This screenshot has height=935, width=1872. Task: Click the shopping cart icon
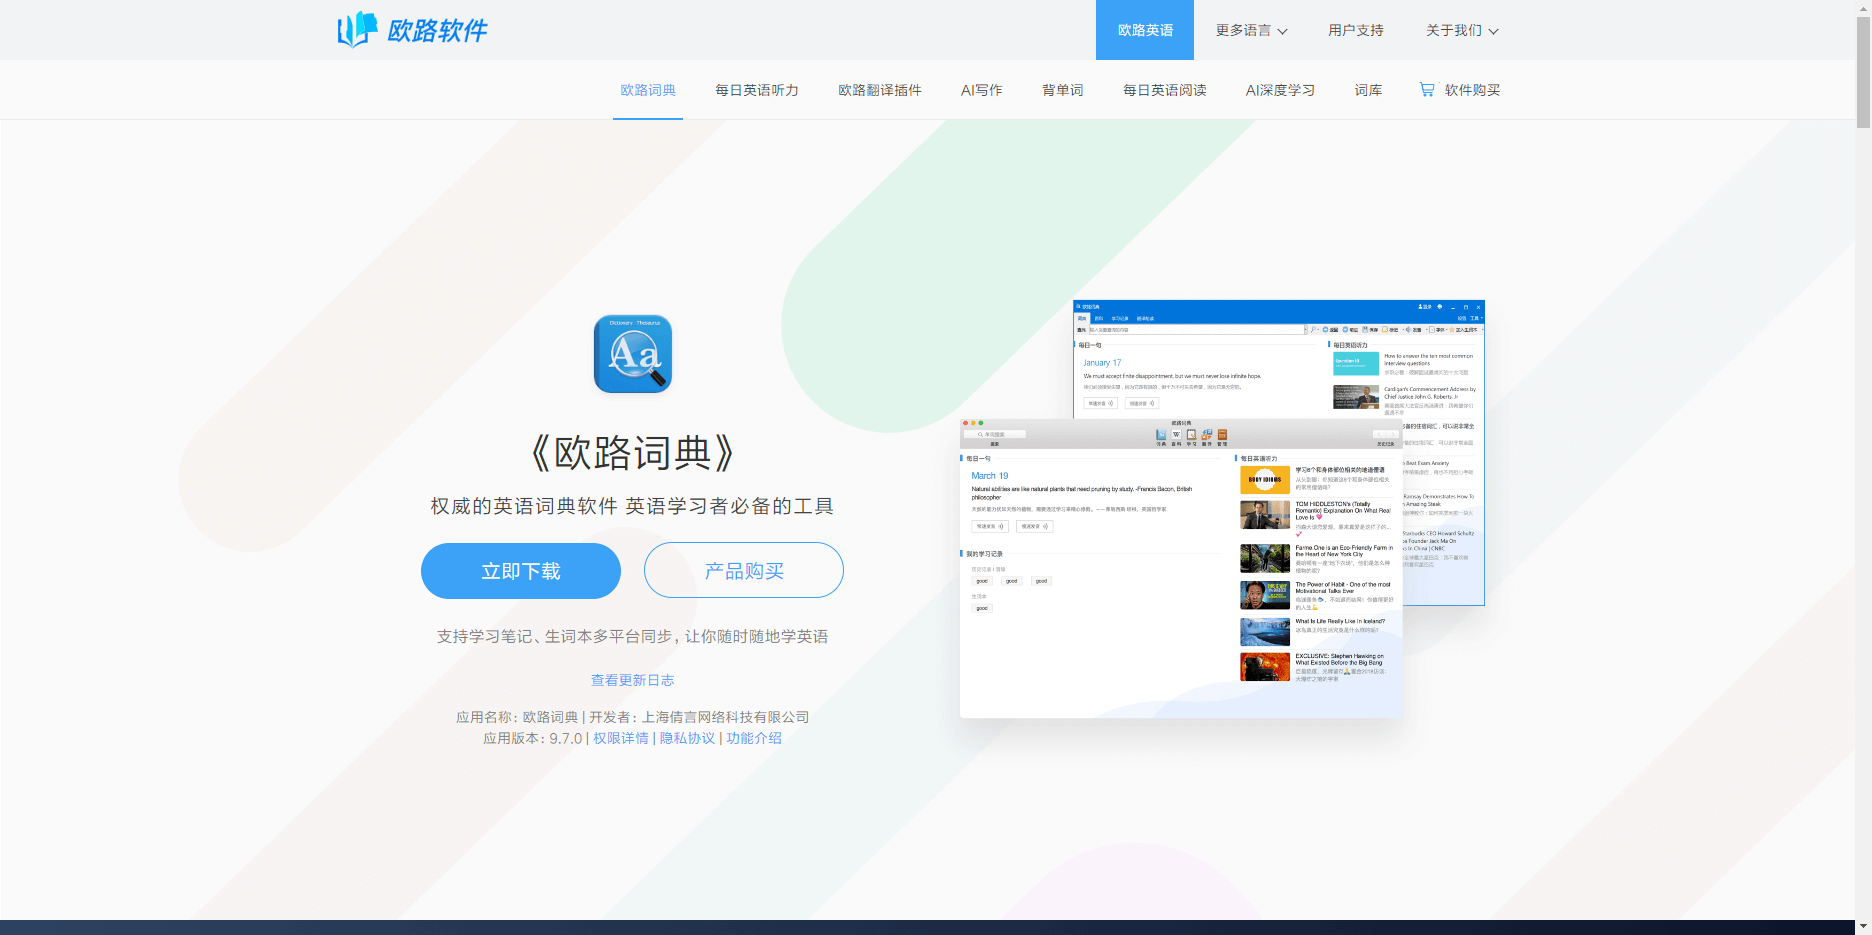(1427, 90)
